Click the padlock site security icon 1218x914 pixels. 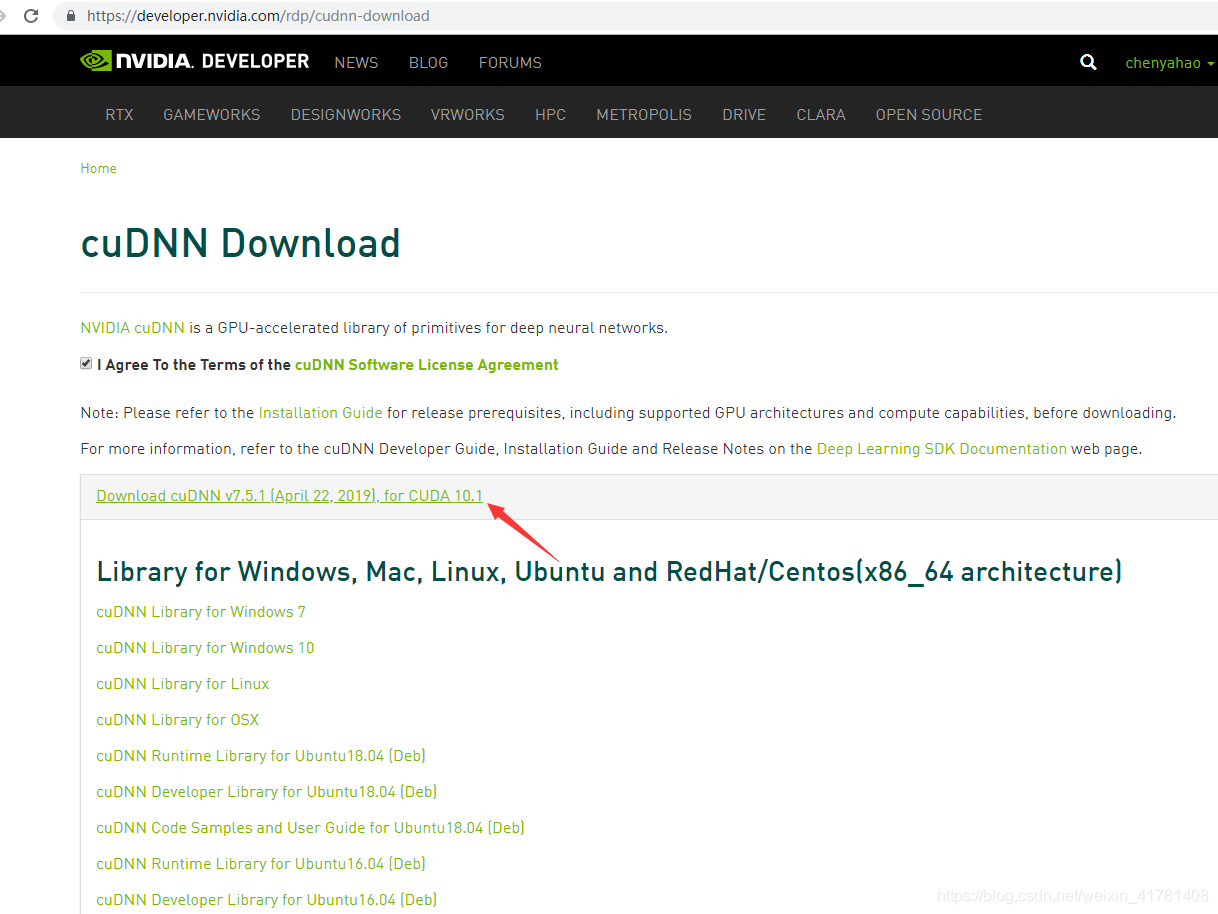coord(70,16)
